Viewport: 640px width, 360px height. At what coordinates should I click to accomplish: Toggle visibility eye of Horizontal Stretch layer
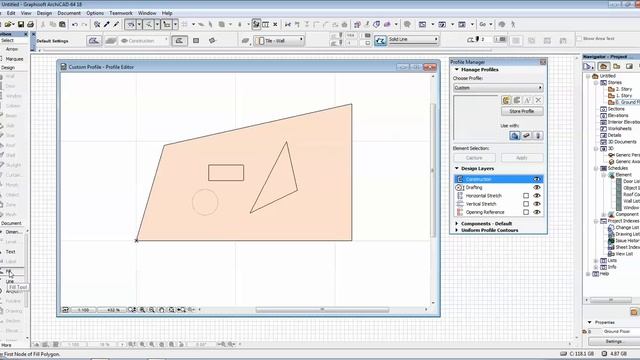(537, 196)
